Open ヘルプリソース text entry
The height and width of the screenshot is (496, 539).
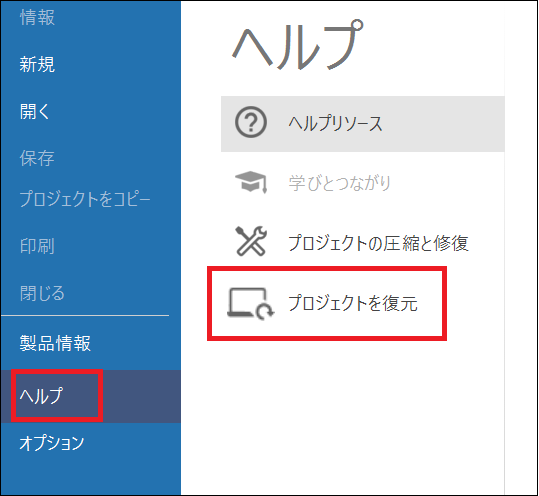pos(336,123)
